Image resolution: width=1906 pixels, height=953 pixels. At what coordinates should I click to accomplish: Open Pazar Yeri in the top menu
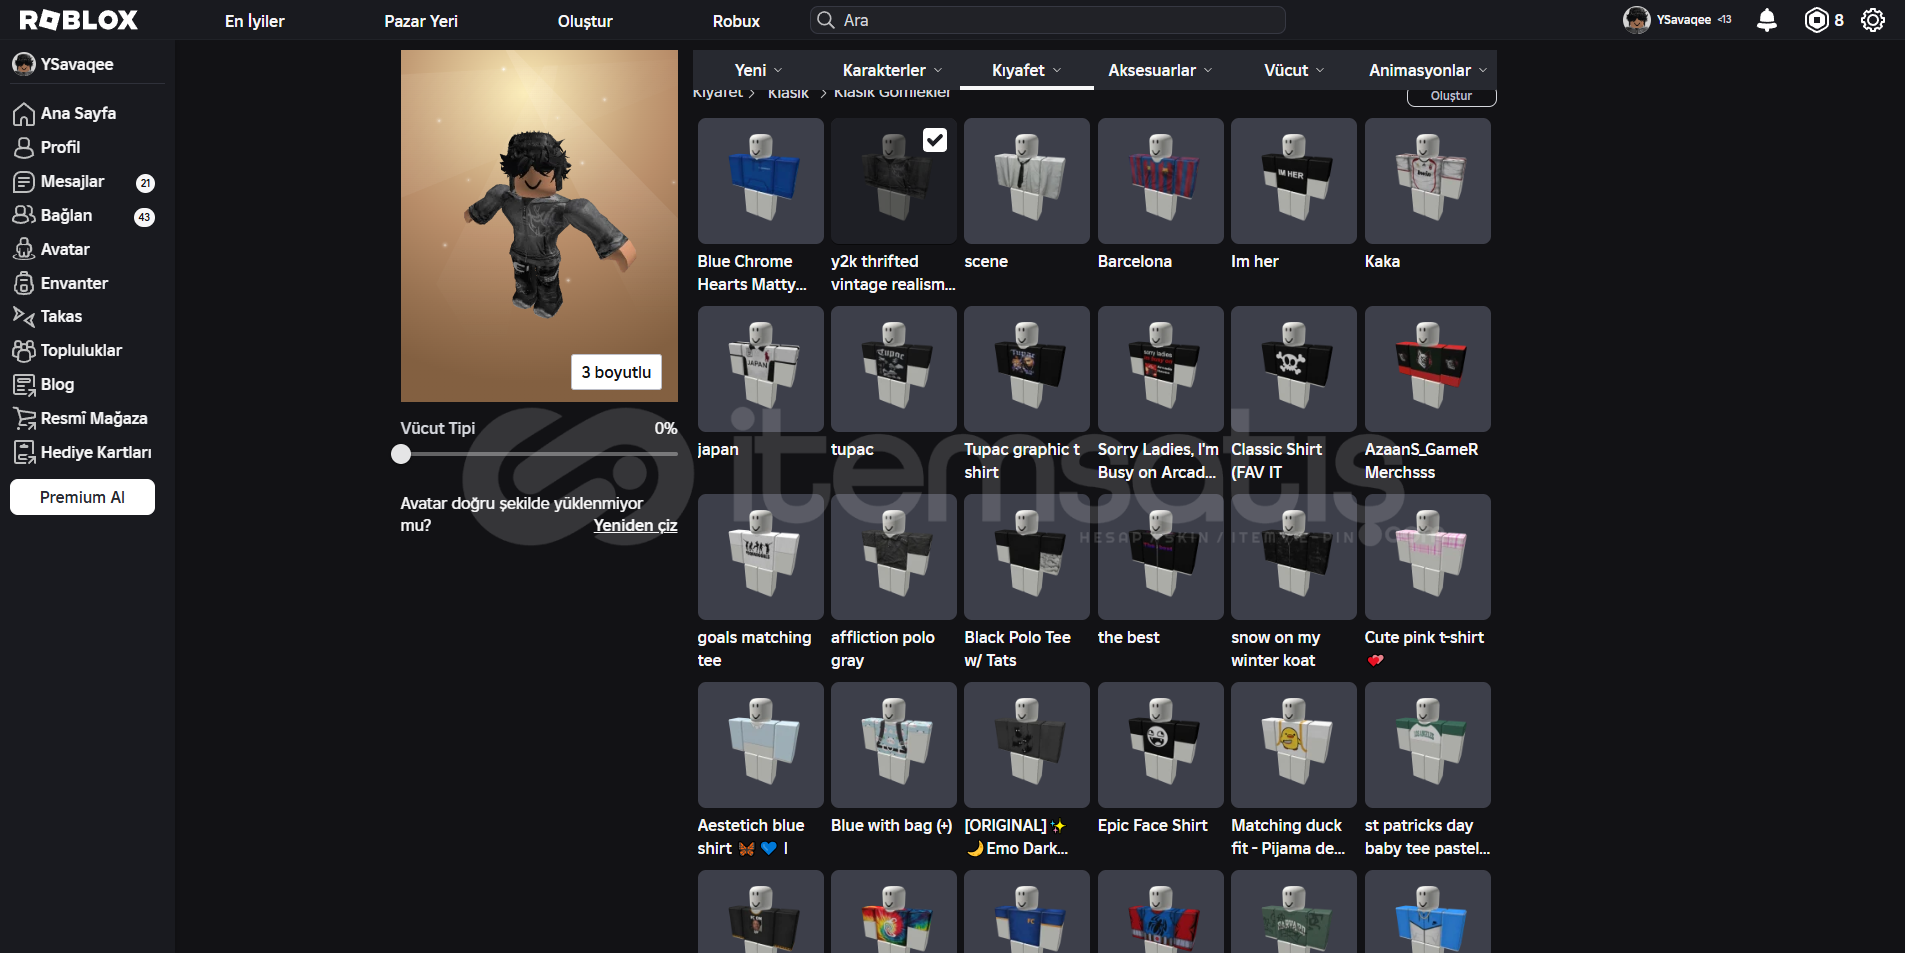coord(421,21)
